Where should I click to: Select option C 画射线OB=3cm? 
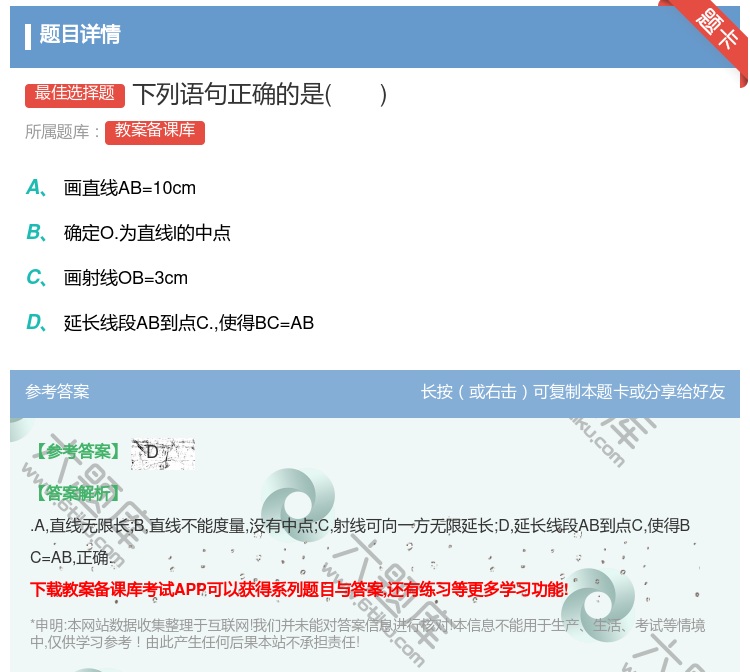tap(126, 278)
